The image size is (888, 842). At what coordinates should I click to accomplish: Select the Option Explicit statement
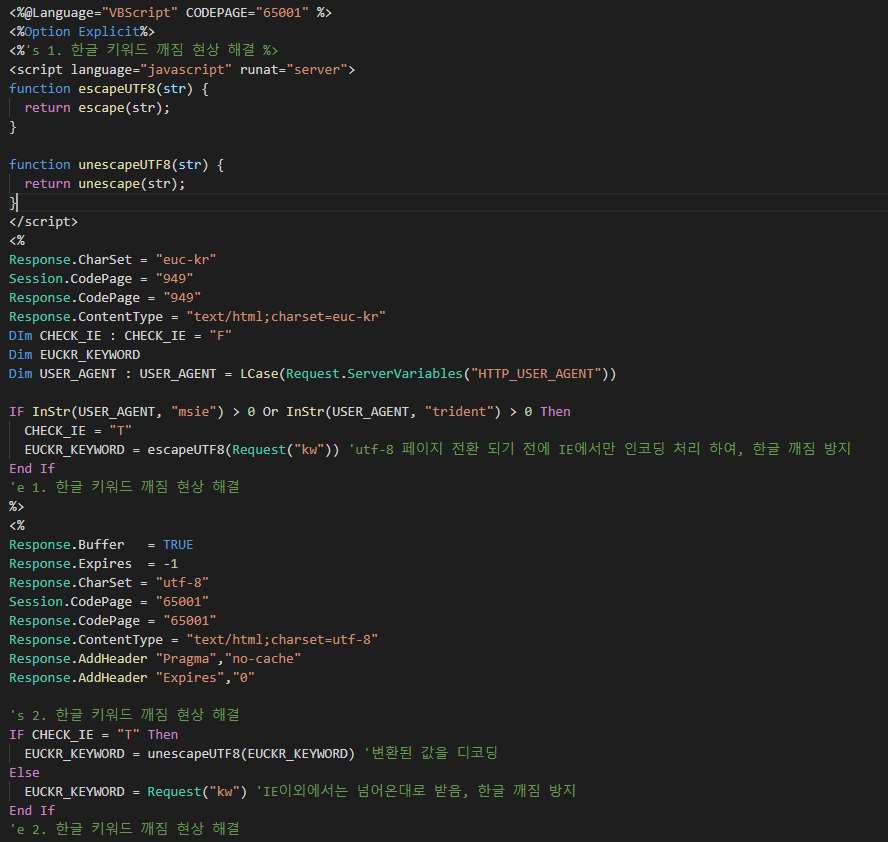pos(82,32)
